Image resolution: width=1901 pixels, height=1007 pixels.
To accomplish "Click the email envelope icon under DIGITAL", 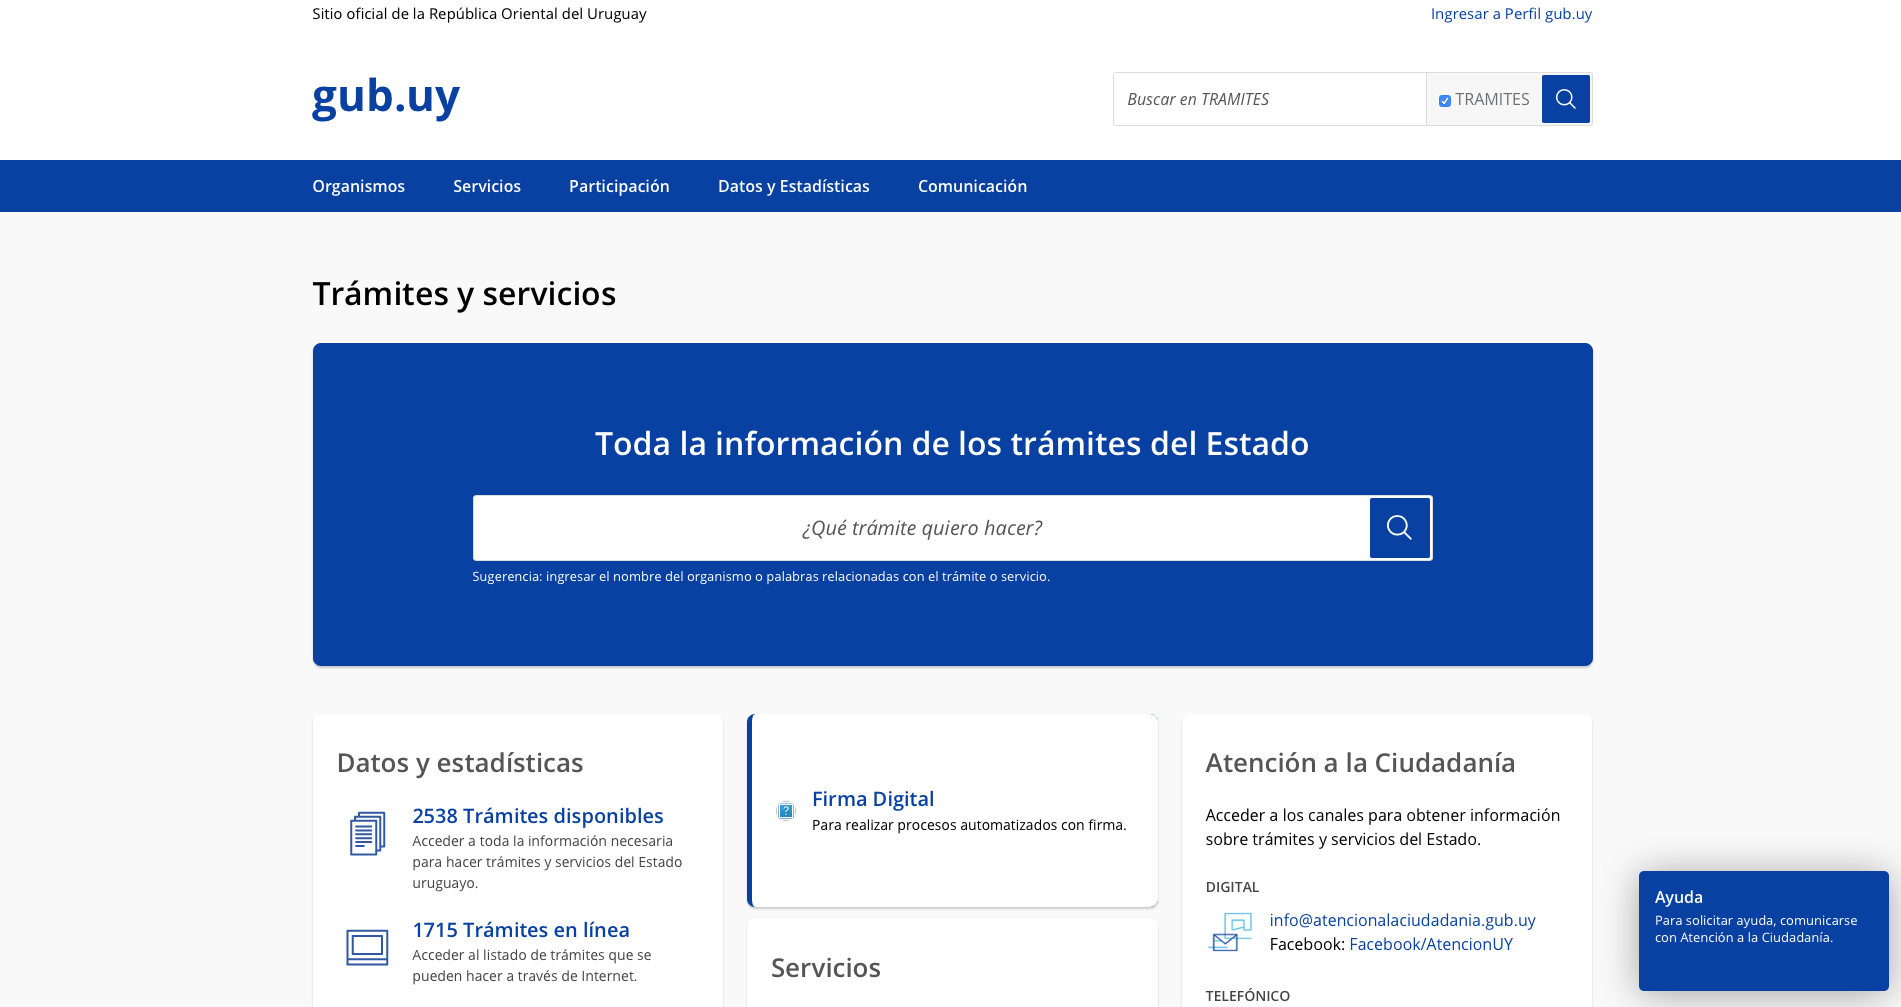I will [x=1230, y=932].
